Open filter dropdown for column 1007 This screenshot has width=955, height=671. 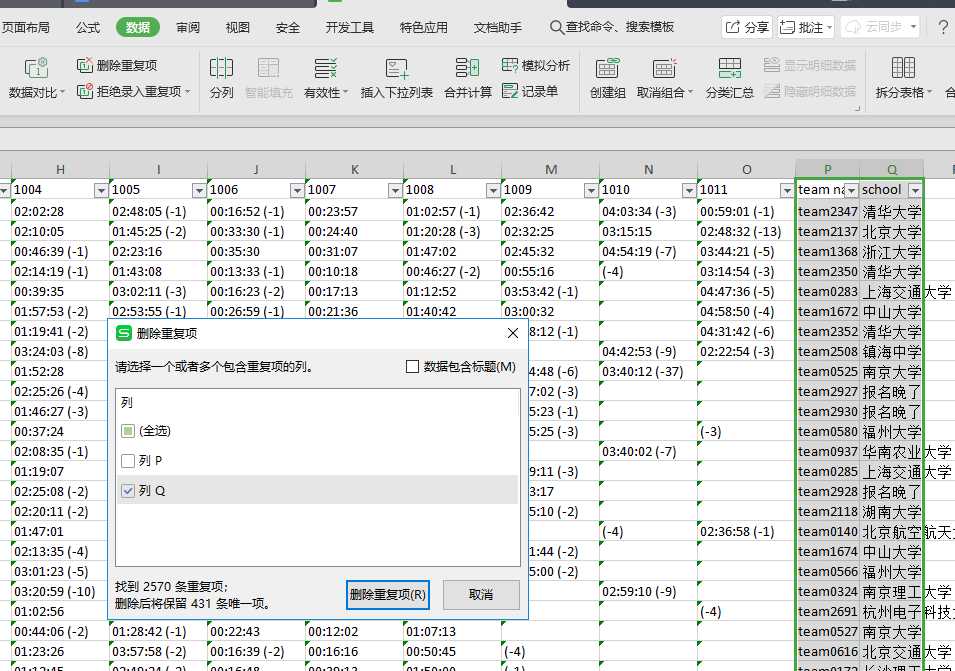[395, 191]
